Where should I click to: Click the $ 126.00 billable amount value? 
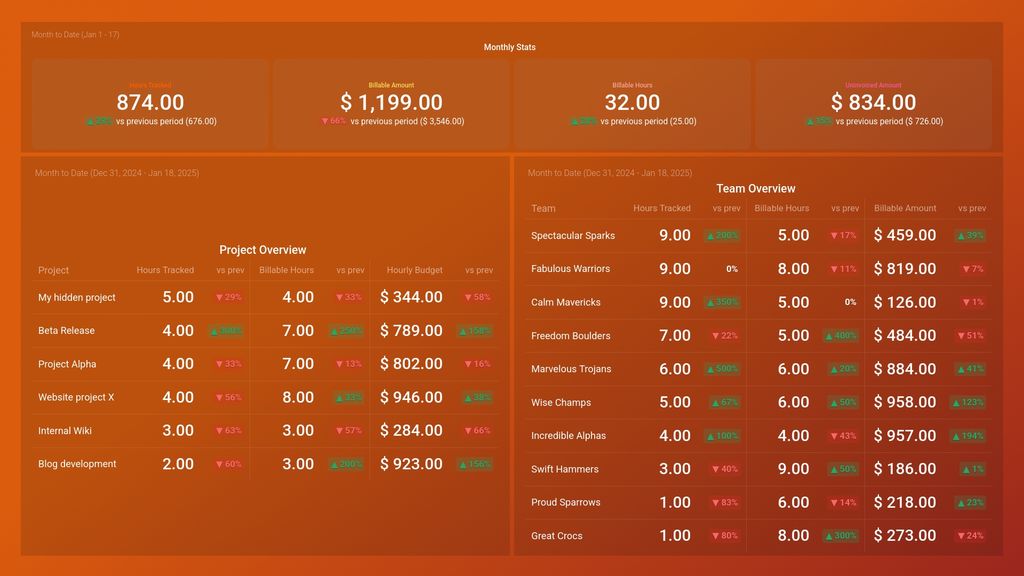click(x=905, y=302)
